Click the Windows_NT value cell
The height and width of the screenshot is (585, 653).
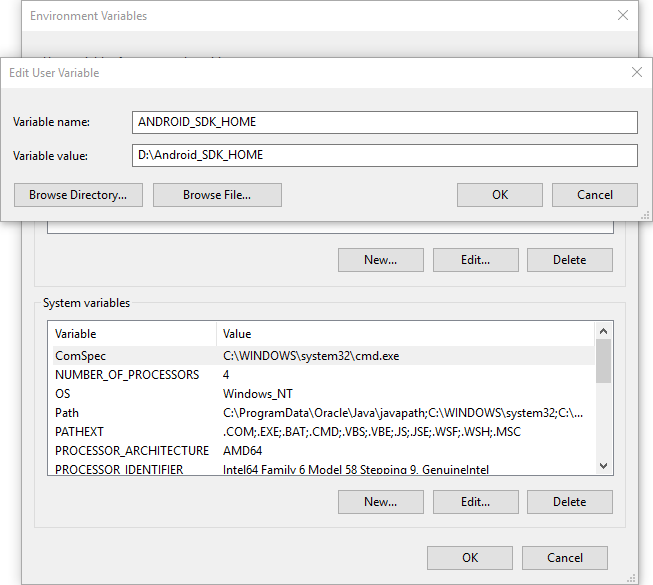tap(258, 394)
